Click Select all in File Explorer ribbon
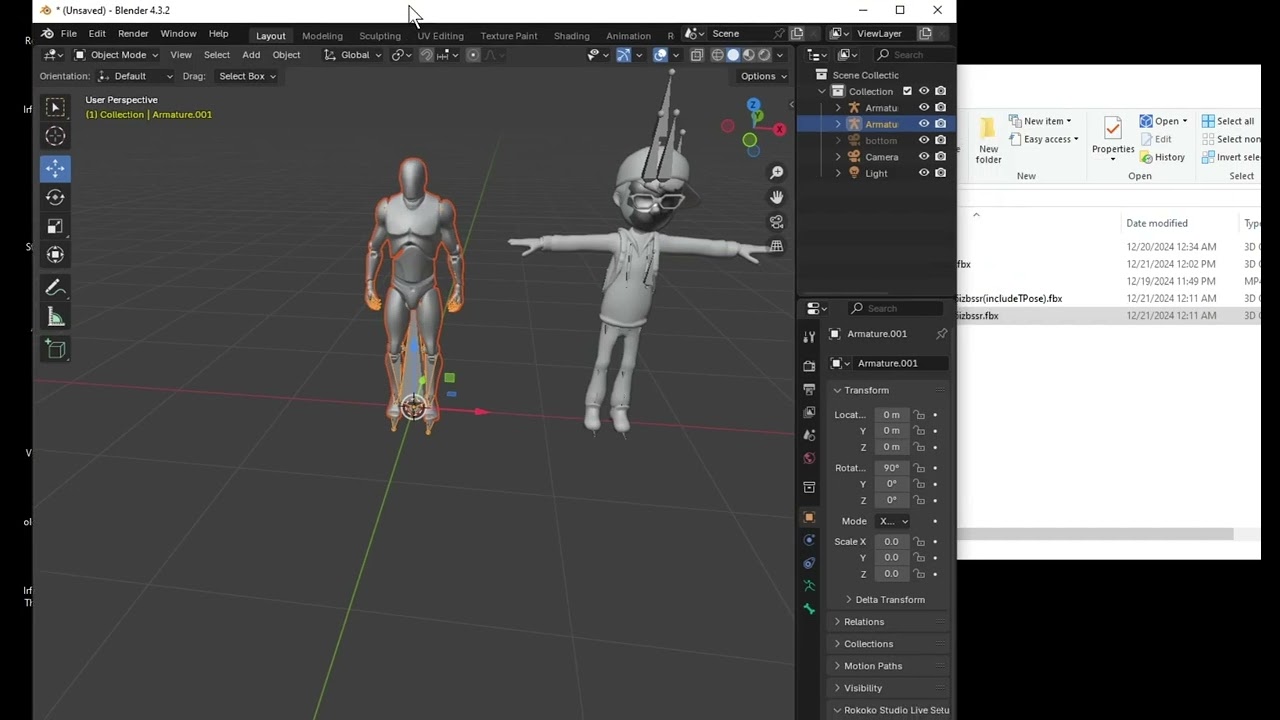 (x=1227, y=121)
